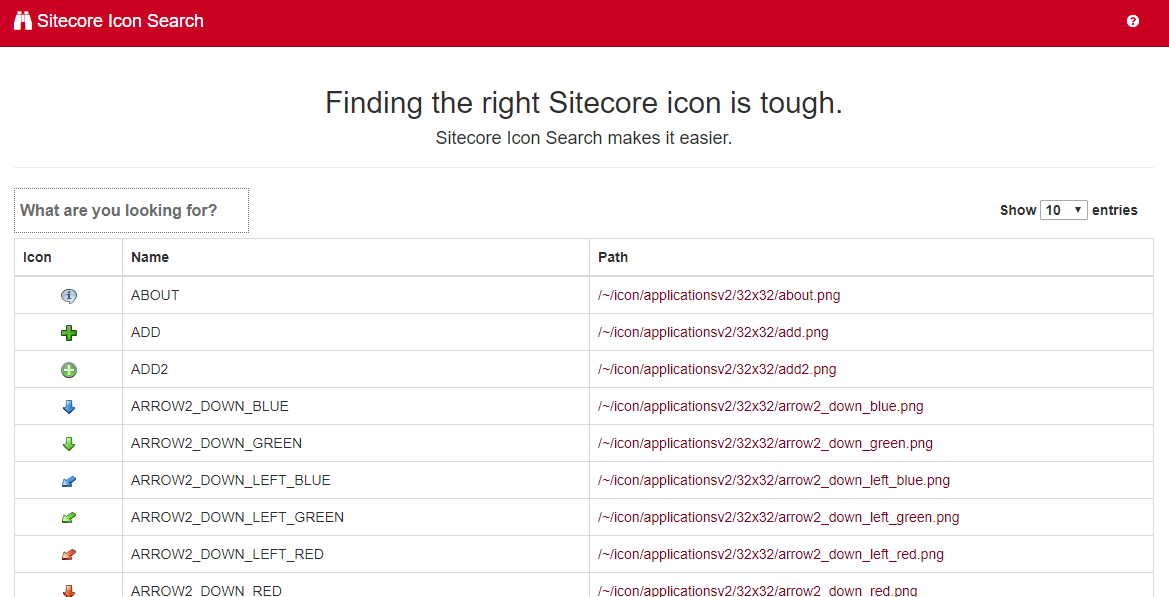Screen dimensions: 1169x597
Task: Open the Show entries dropdown
Action: [1064, 210]
